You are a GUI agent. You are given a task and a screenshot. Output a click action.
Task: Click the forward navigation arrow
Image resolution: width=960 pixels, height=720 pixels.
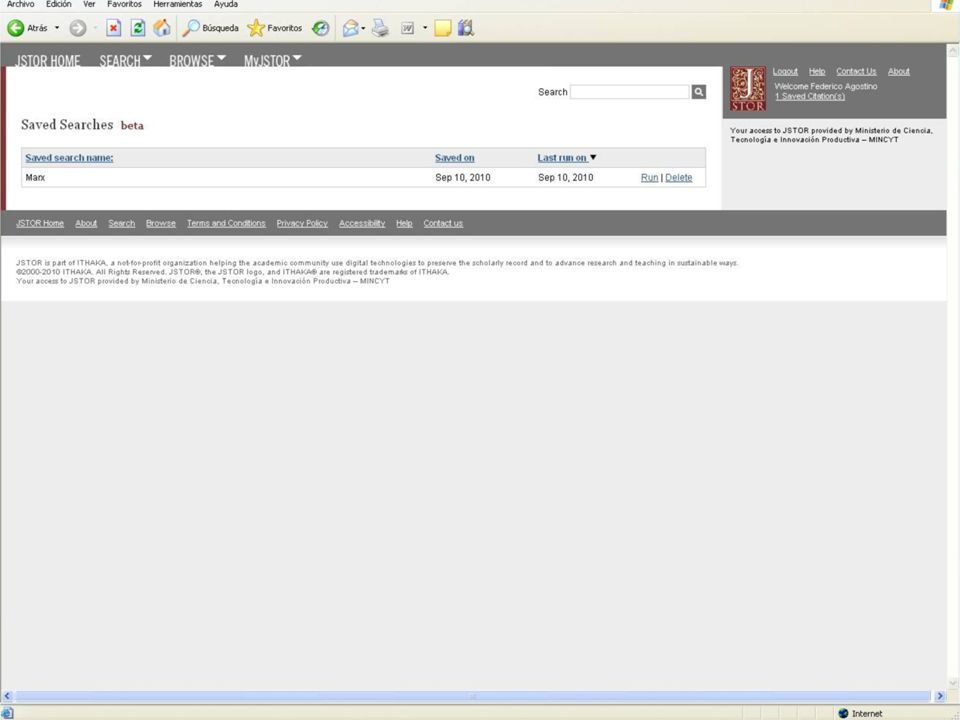(x=78, y=28)
